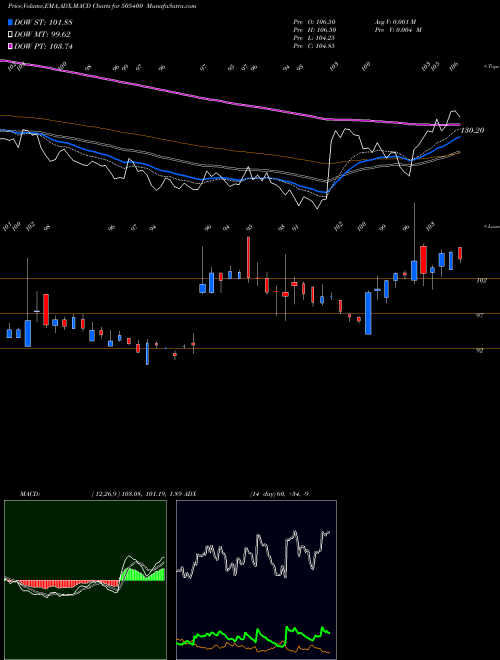Click the 130.20 EMA value label

473,130
